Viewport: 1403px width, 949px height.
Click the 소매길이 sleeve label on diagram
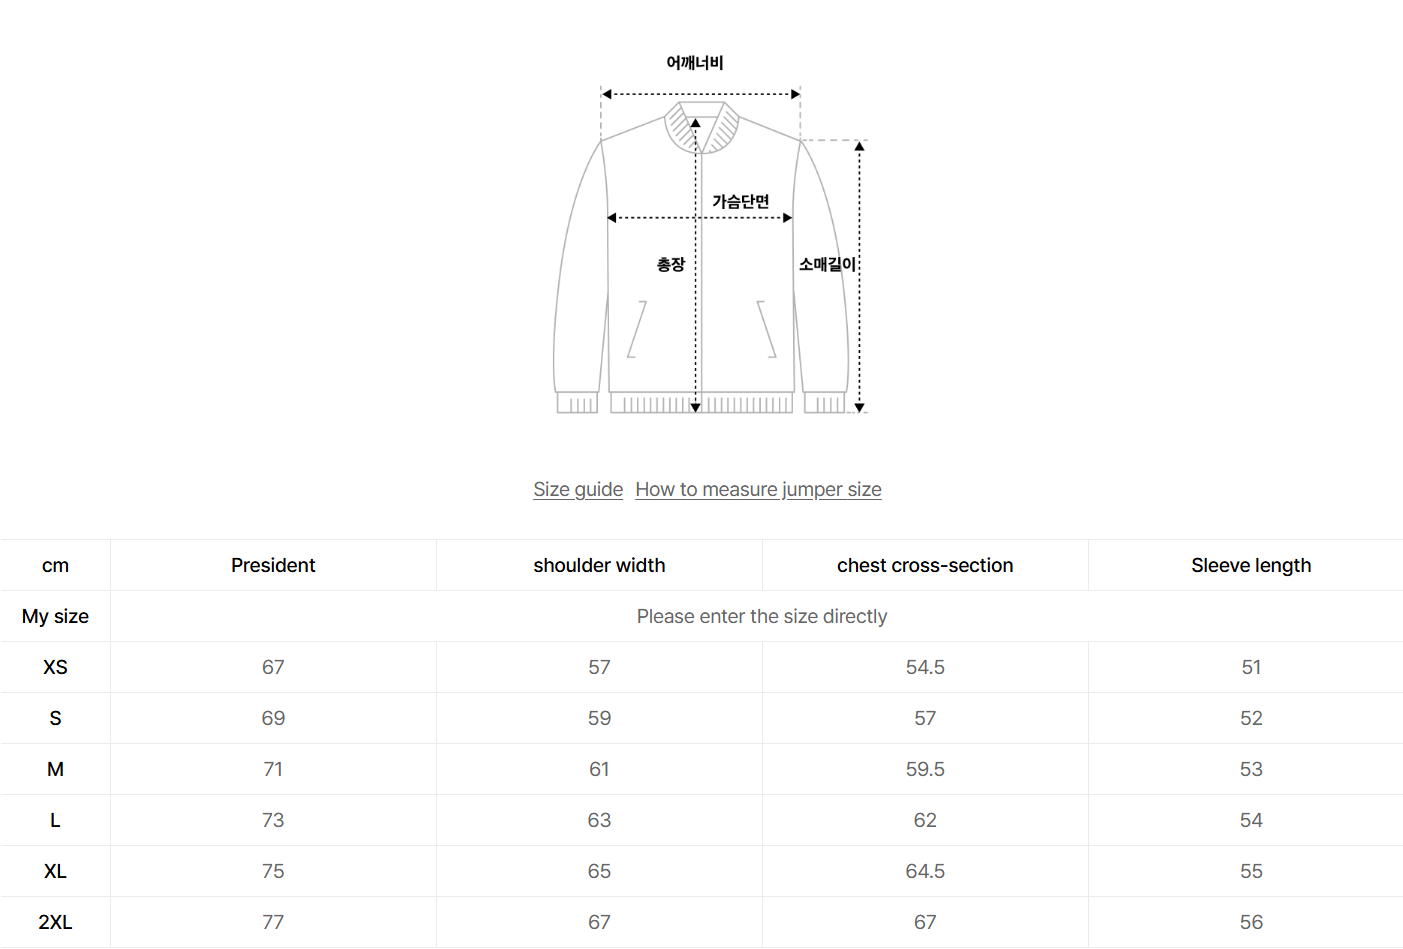(x=827, y=264)
